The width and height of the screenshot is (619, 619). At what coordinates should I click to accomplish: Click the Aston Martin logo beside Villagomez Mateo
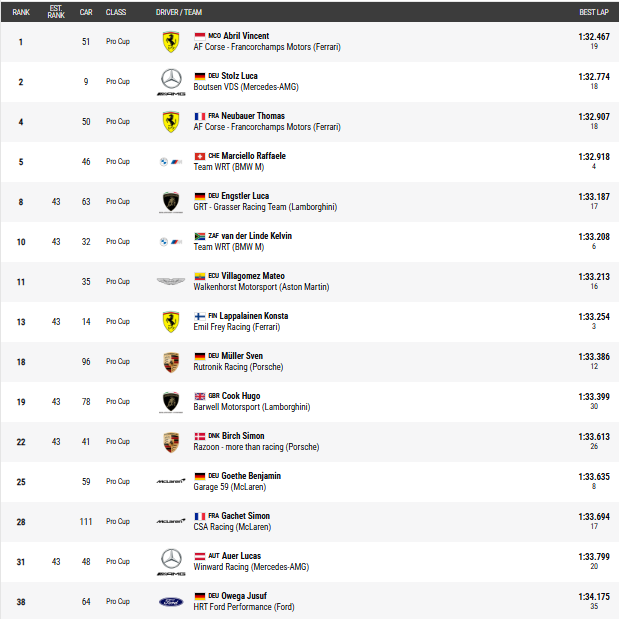pyautogui.click(x=171, y=281)
